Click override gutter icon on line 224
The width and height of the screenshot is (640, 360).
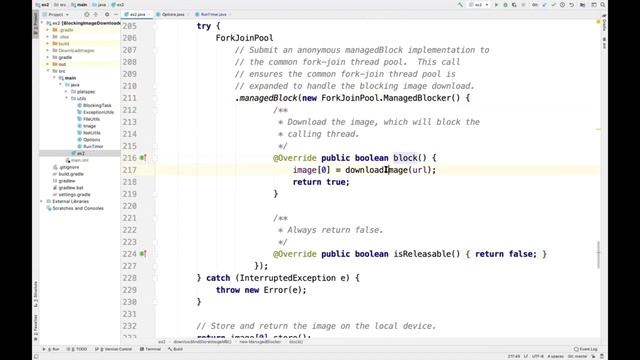(143, 254)
